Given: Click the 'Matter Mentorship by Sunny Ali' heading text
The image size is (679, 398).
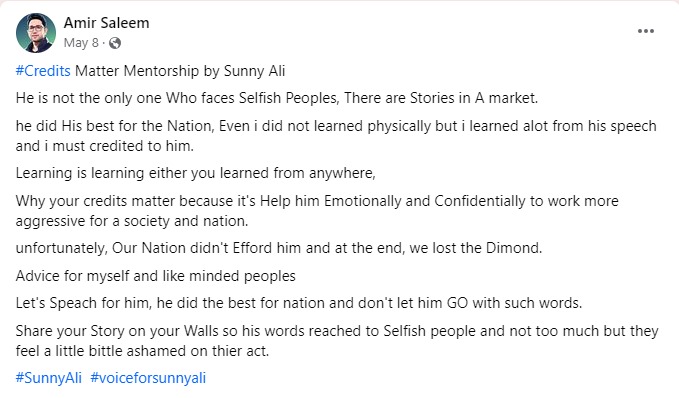Looking at the screenshot, I should [x=180, y=71].
